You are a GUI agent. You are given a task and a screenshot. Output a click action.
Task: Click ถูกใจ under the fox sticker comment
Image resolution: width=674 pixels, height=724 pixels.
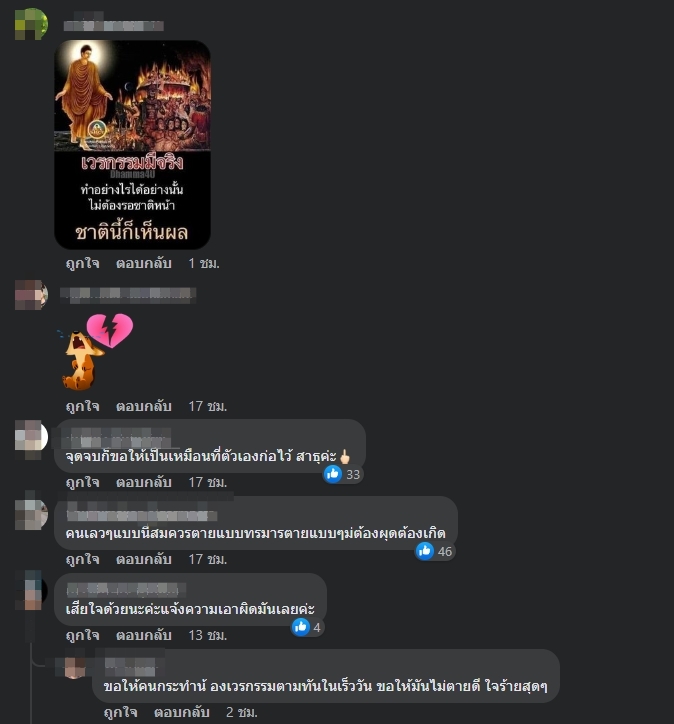[x=83, y=406]
